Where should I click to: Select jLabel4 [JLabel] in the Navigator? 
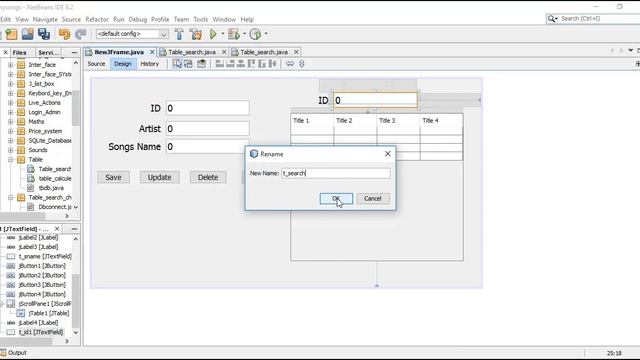(x=38, y=323)
